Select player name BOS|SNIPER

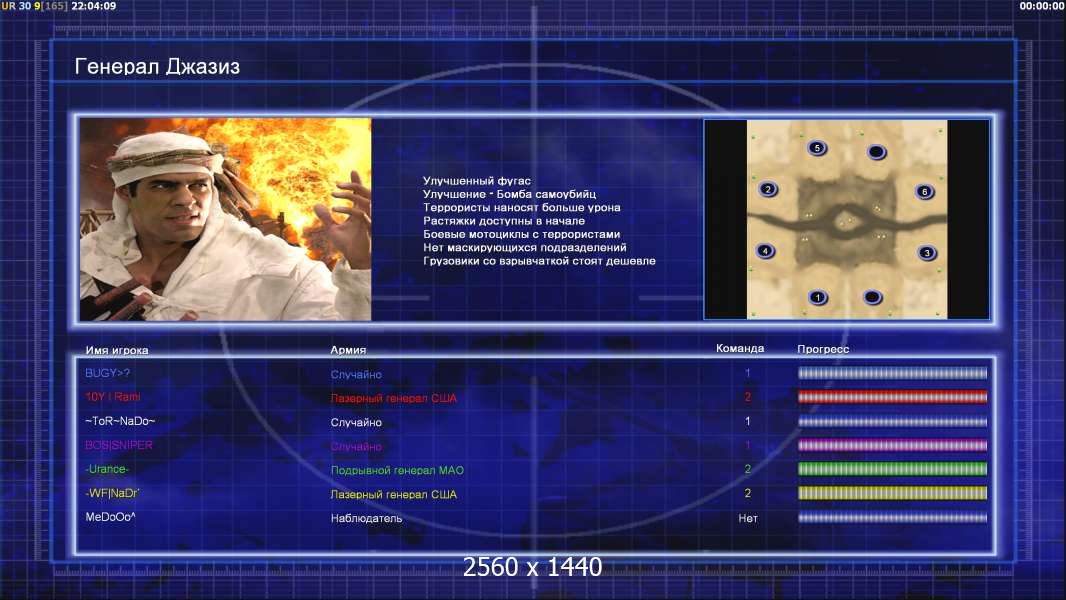[118, 445]
